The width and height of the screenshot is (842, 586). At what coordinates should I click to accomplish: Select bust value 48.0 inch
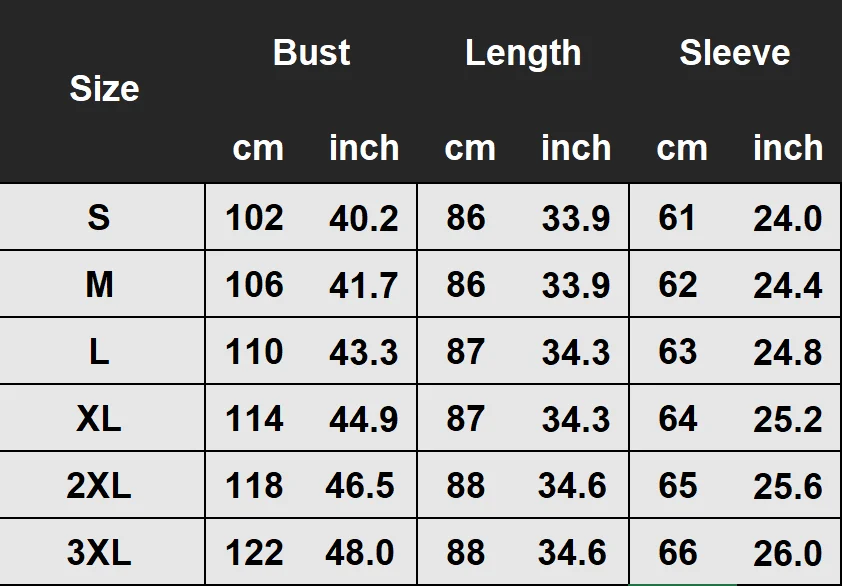[x=360, y=553]
